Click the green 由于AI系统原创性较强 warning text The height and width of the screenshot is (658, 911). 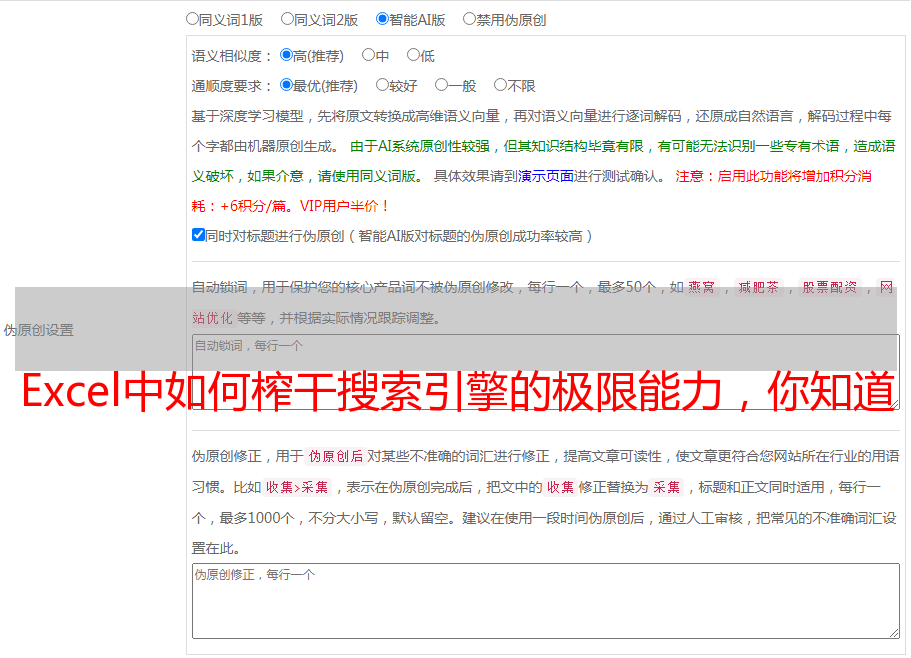[543, 161]
